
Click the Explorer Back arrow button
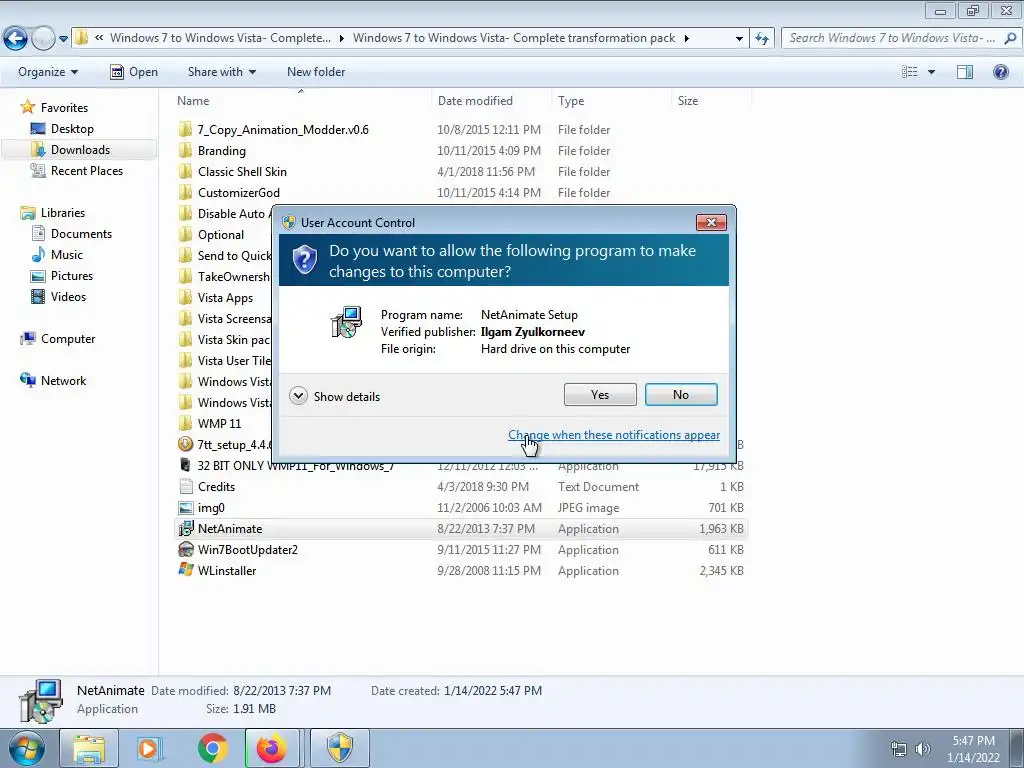15,39
